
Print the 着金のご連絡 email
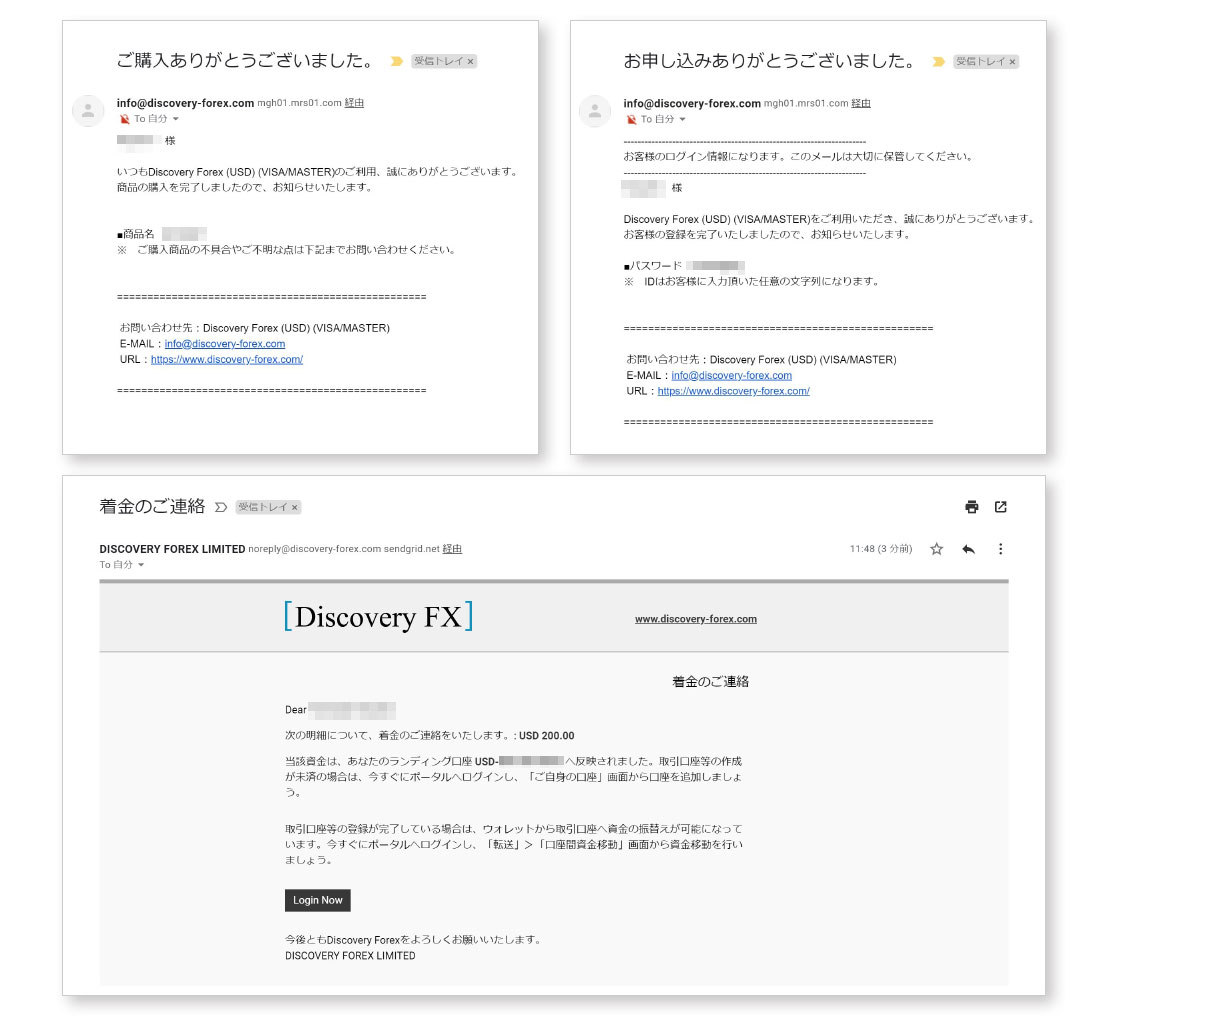[971, 507]
